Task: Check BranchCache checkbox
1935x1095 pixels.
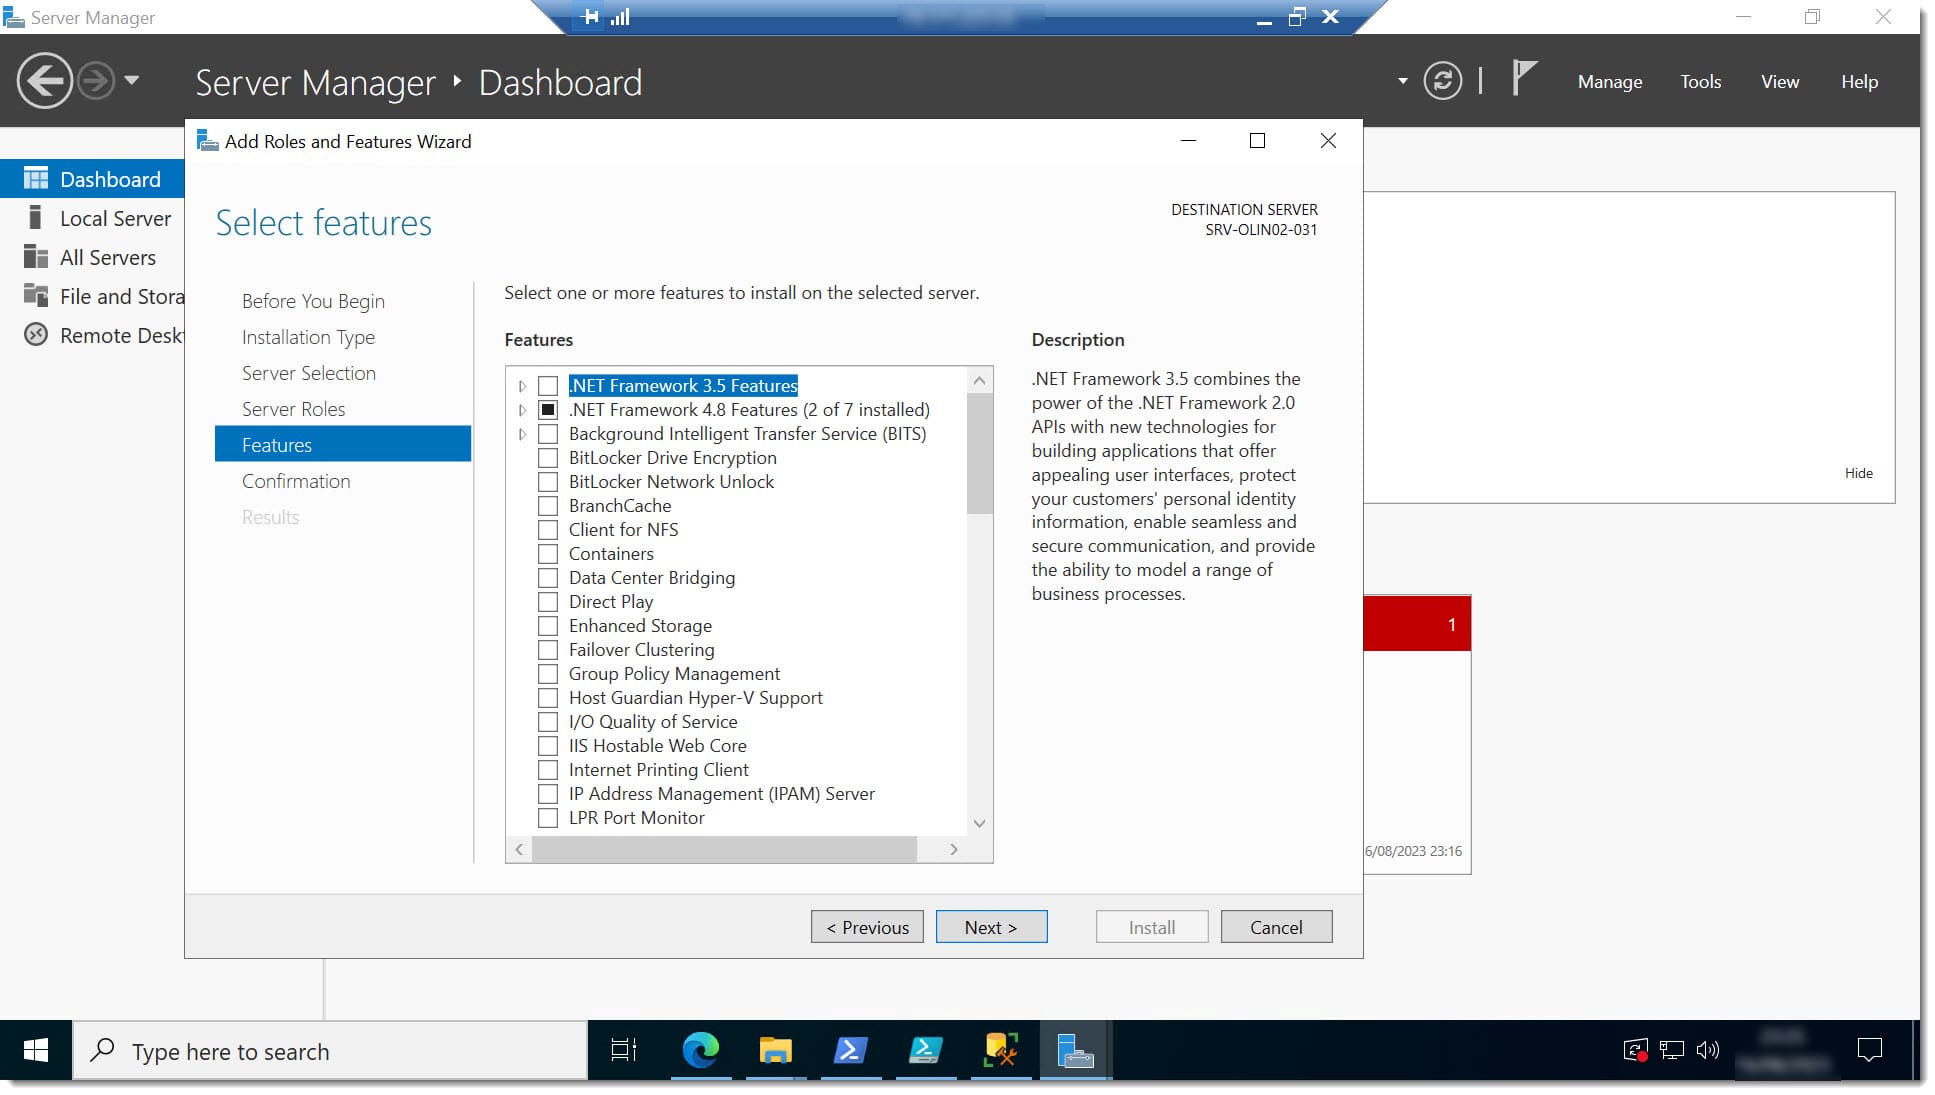Action: pos(548,506)
